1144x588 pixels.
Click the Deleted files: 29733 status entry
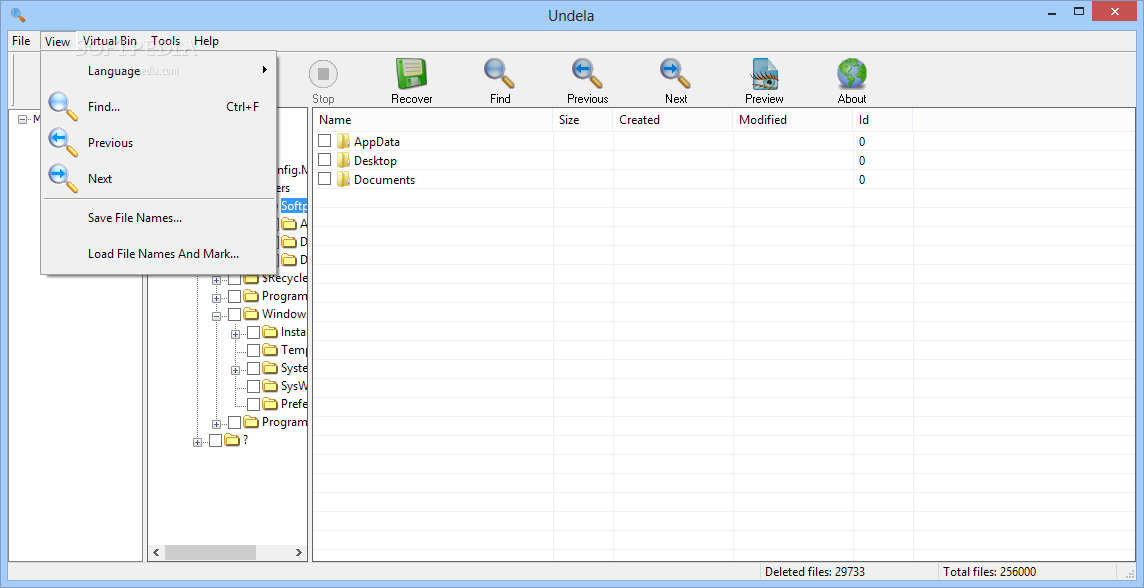tap(815, 572)
